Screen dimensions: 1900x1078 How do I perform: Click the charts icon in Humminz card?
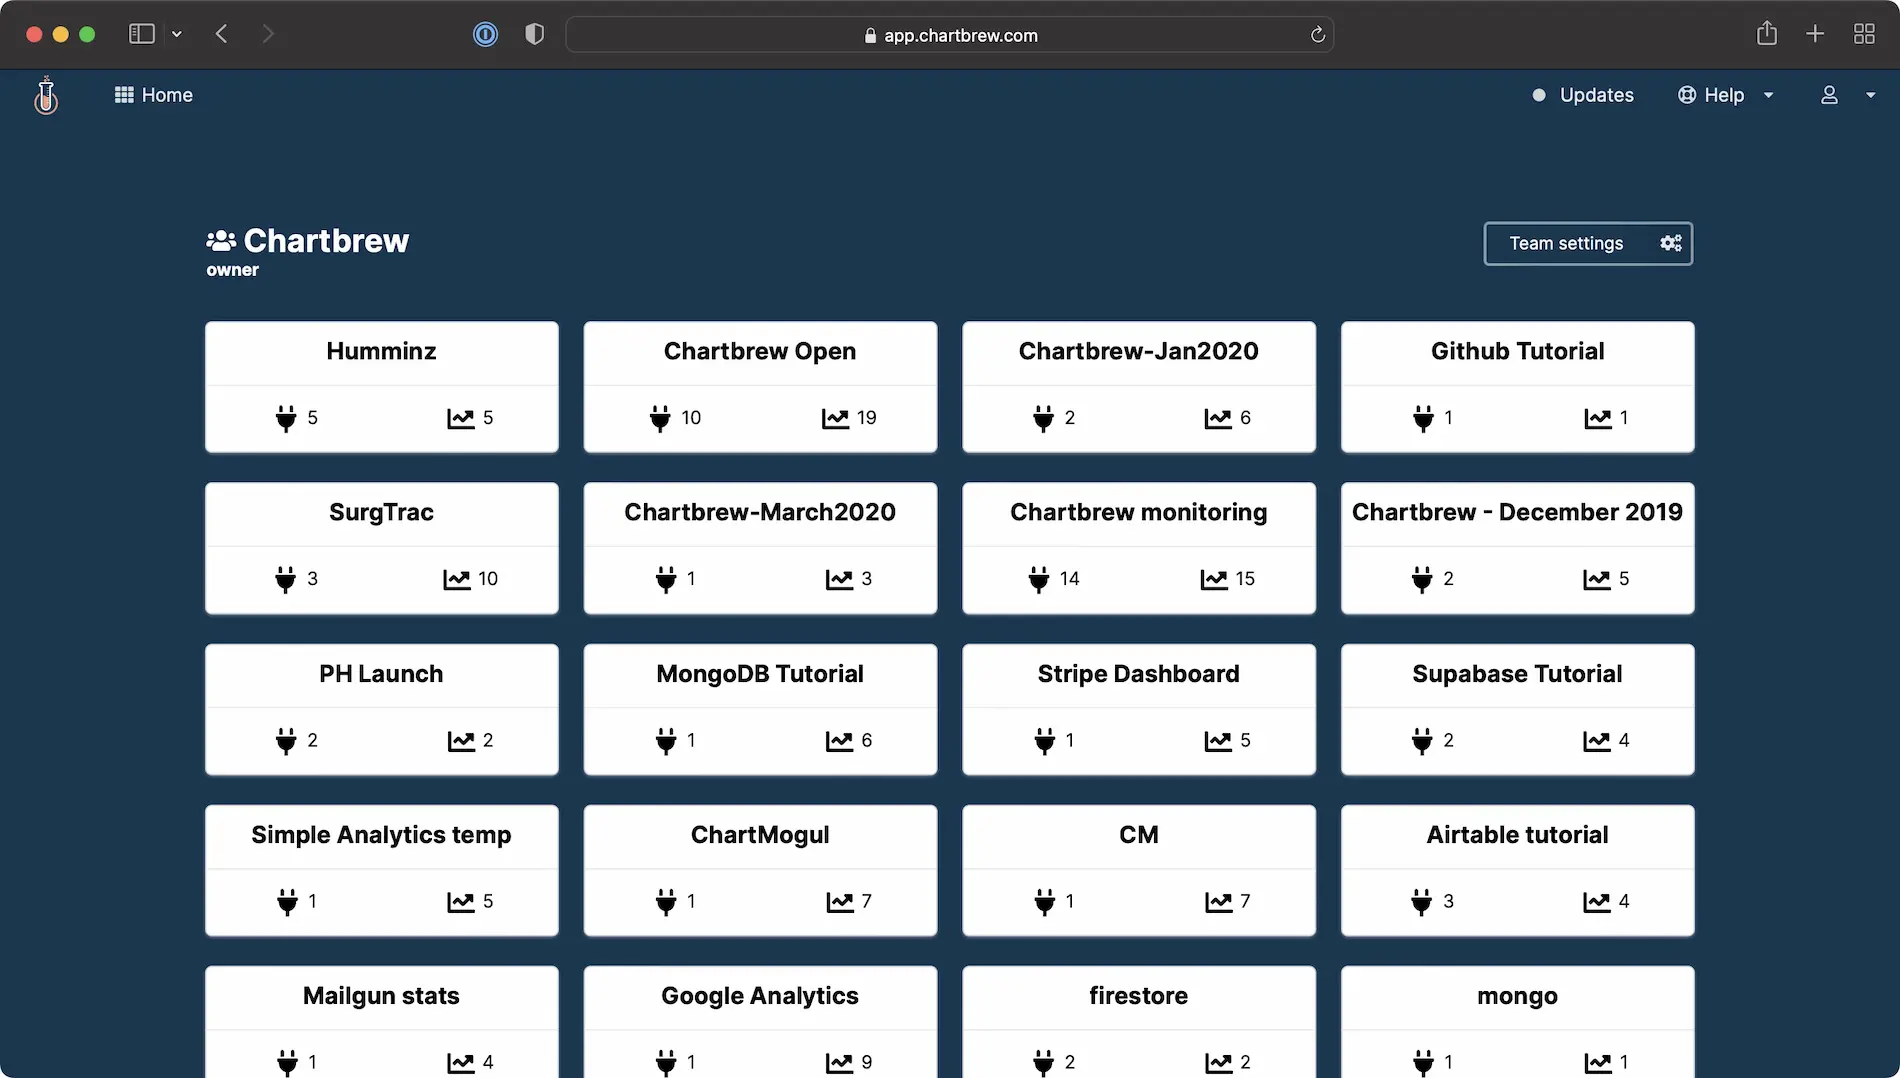460,418
